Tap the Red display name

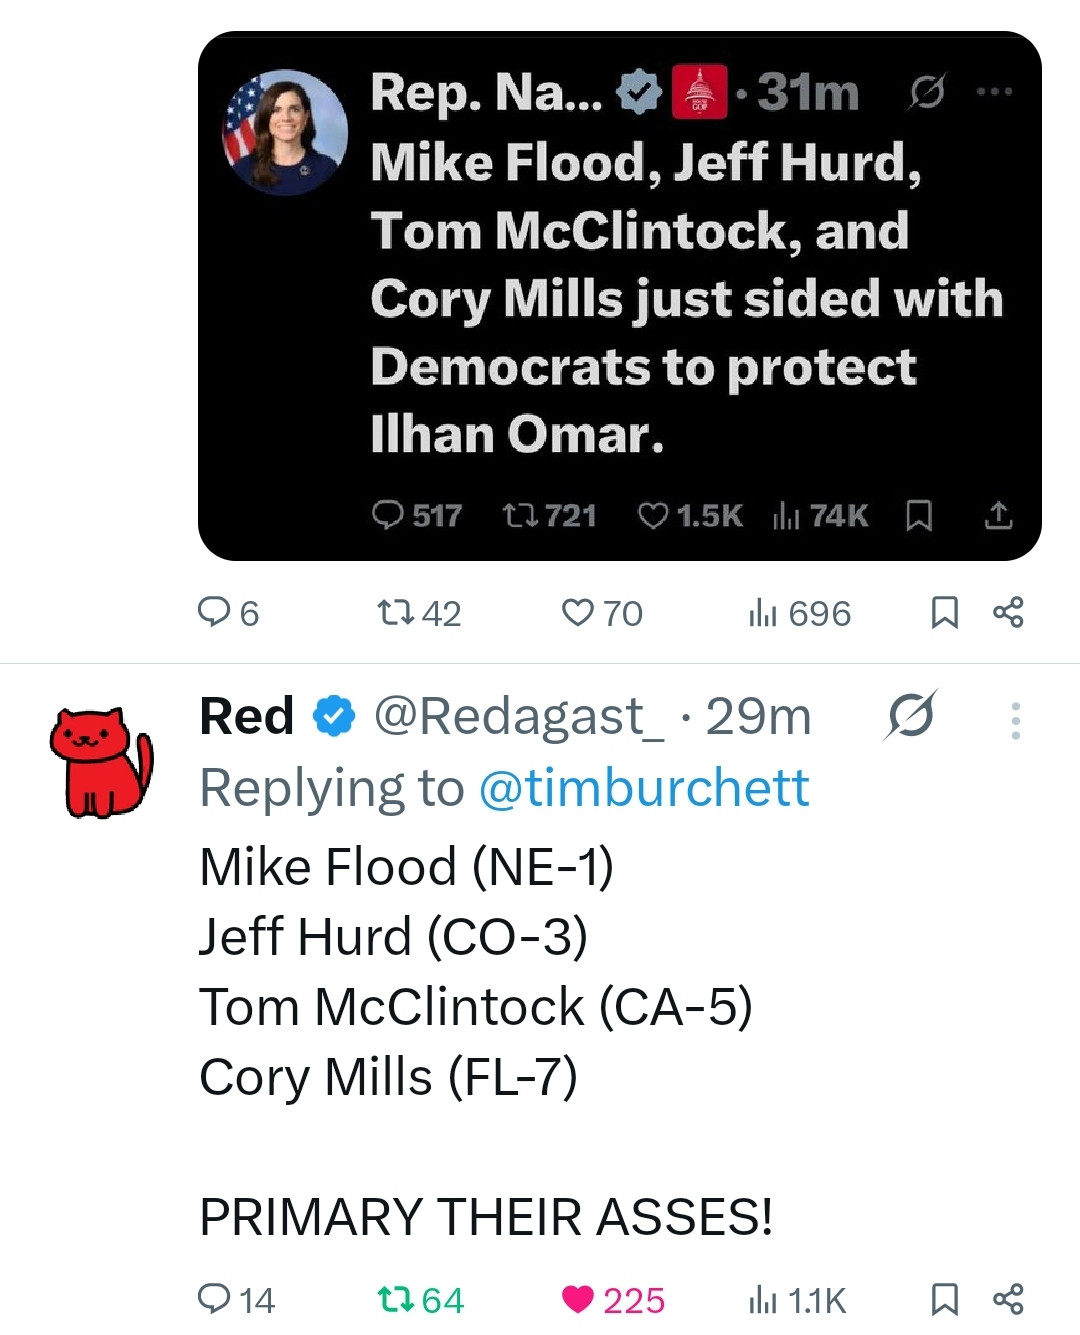[247, 716]
